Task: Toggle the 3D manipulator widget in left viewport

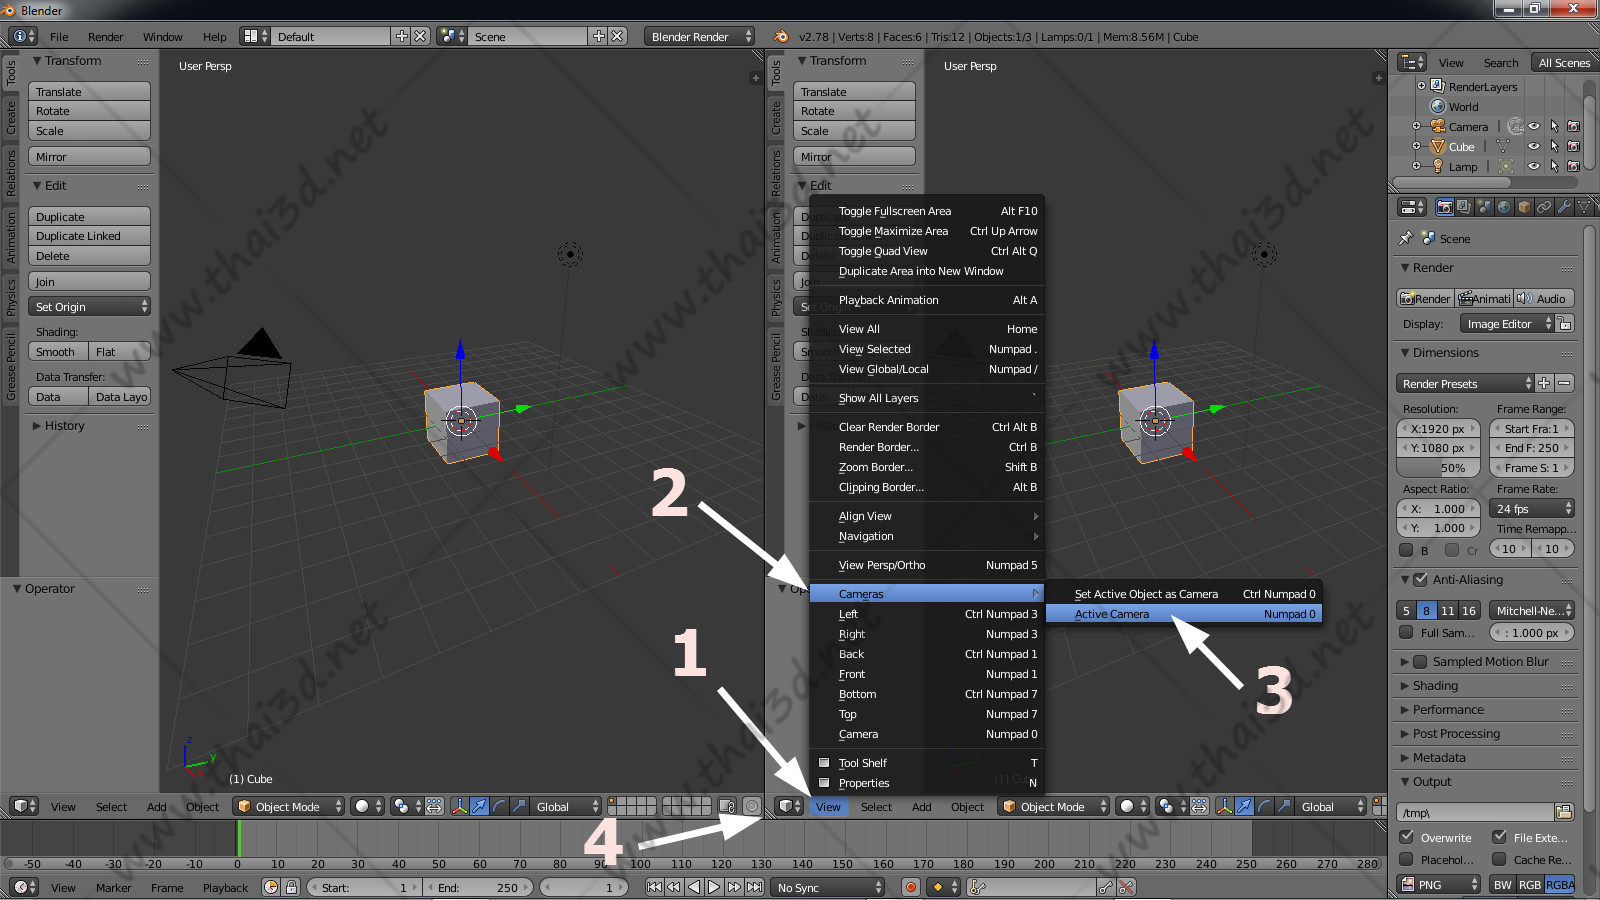Action: [x=459, y=806]
